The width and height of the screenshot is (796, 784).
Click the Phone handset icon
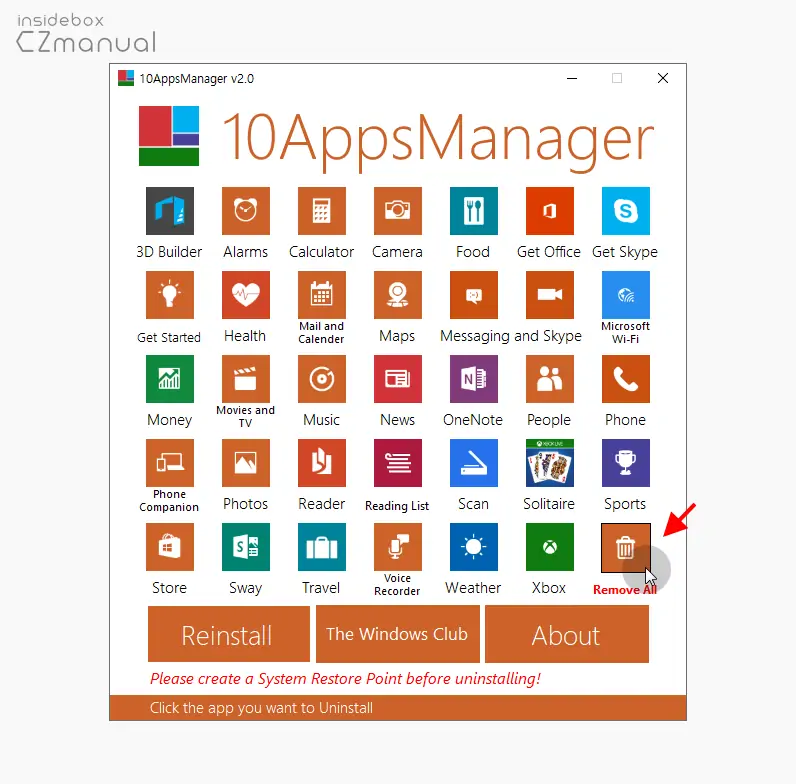[x=625, y=379]
